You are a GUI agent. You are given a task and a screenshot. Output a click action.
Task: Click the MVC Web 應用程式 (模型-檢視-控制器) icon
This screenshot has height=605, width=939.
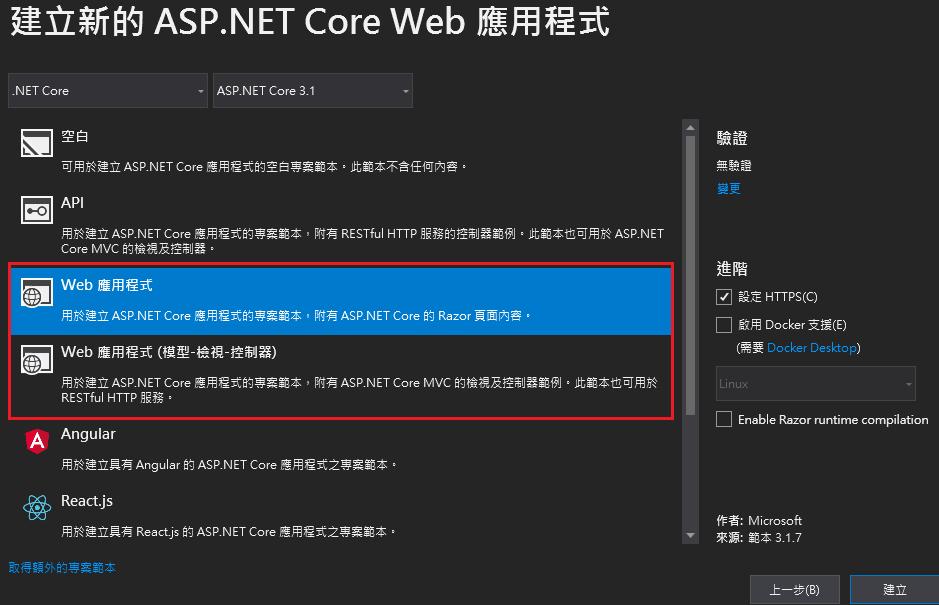(x=37, y=359)
